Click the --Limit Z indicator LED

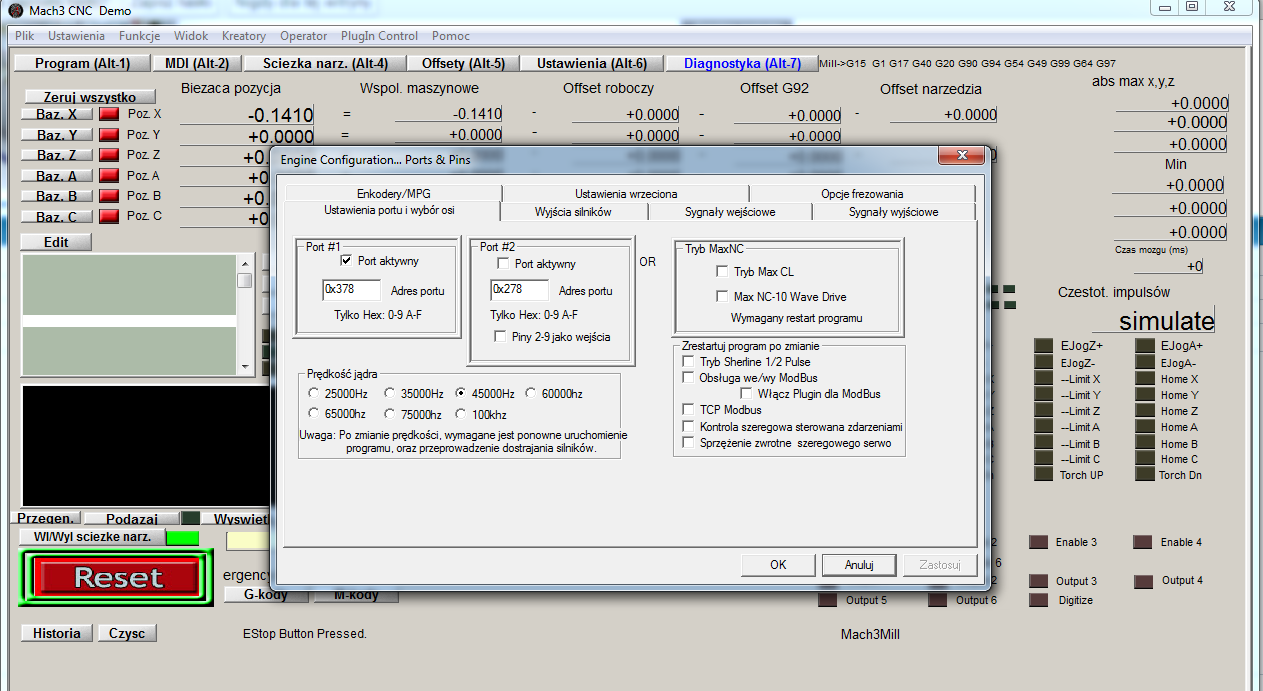click(1043, 411)
